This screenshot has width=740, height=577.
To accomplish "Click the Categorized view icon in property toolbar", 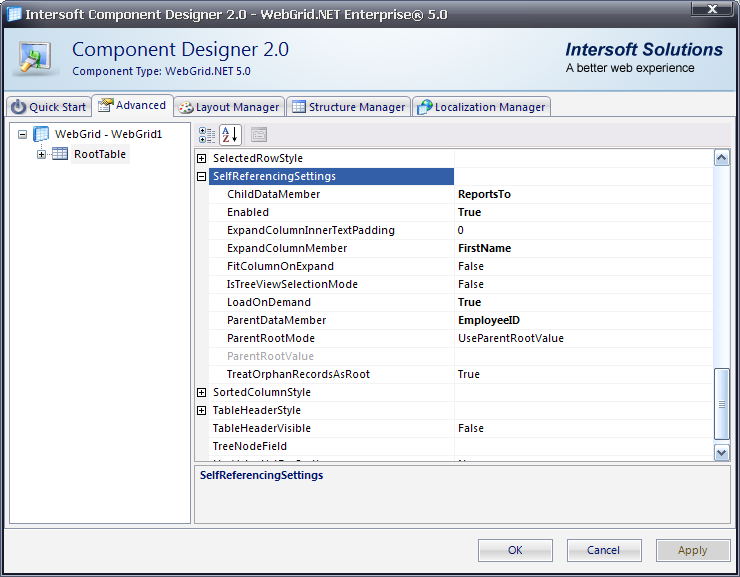I will tap(207, 135).
